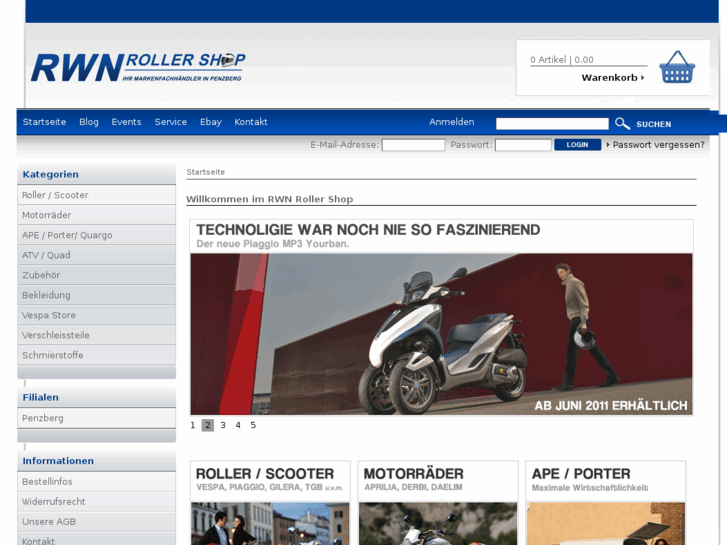Open the Events menu item

click(126, 122)
